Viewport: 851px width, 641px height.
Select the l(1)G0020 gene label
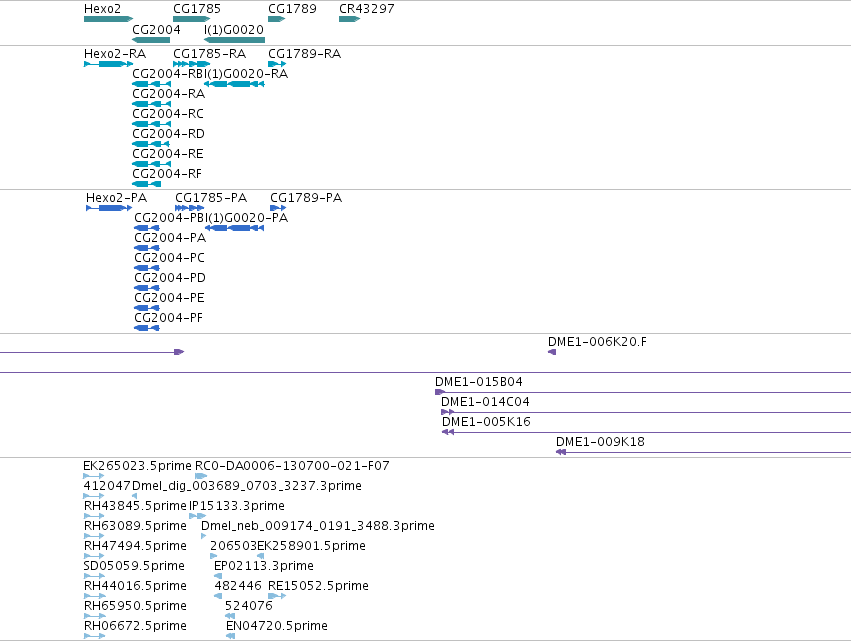pos(234,29)
